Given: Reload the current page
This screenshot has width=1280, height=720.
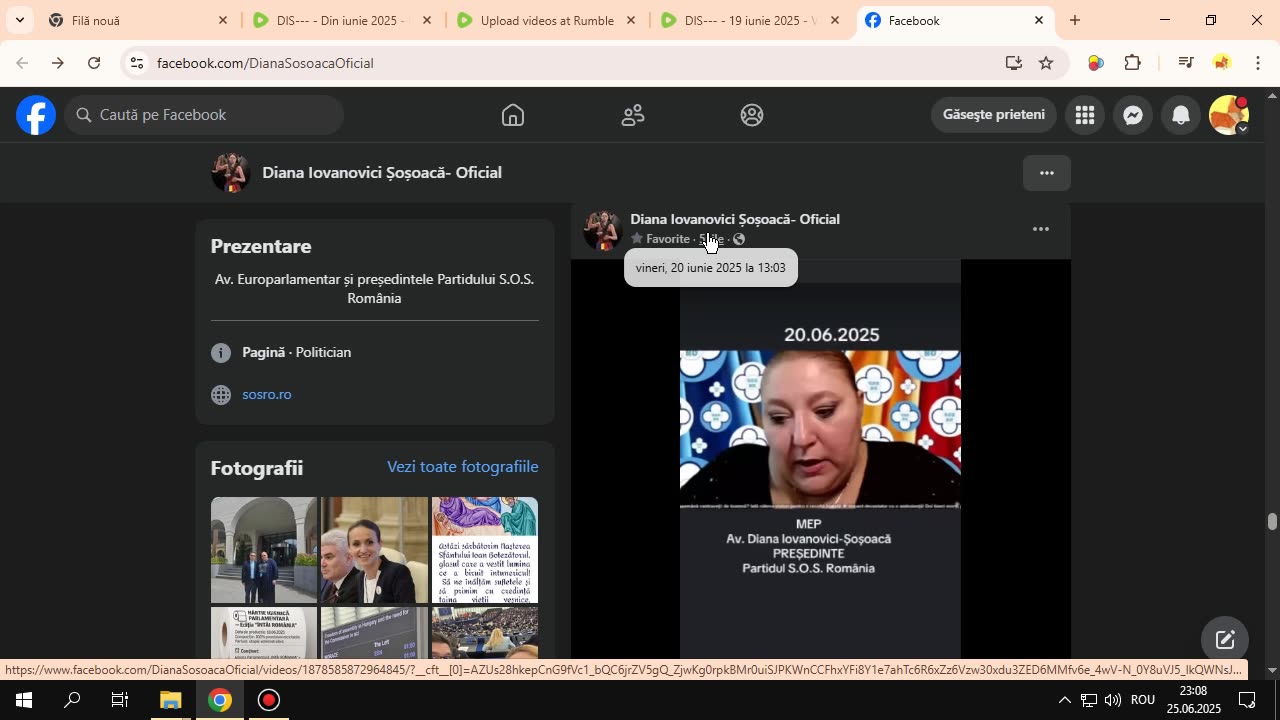Looking at the screenshot, I should [94, 63].
